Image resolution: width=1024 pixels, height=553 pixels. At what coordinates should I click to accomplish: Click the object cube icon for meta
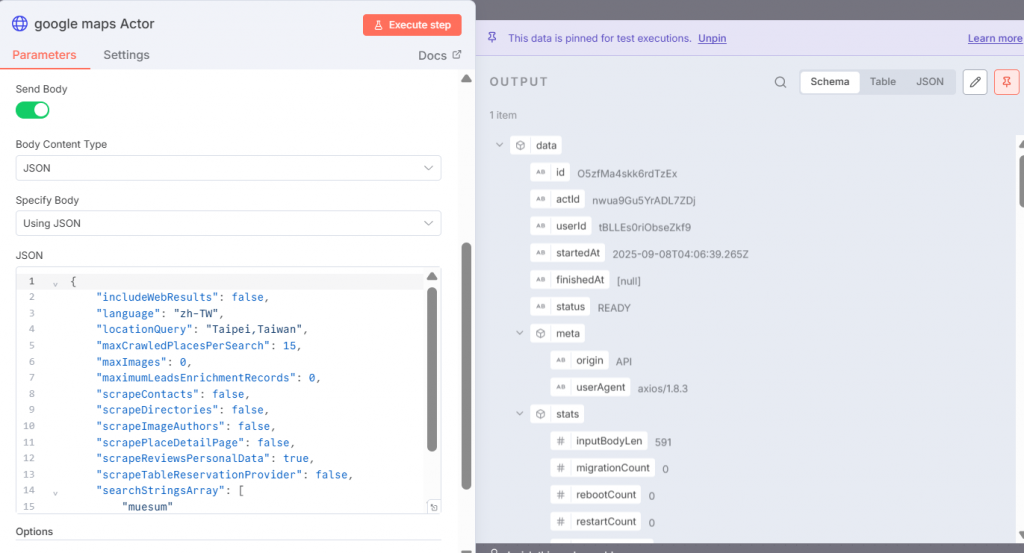tap(541, 334)
